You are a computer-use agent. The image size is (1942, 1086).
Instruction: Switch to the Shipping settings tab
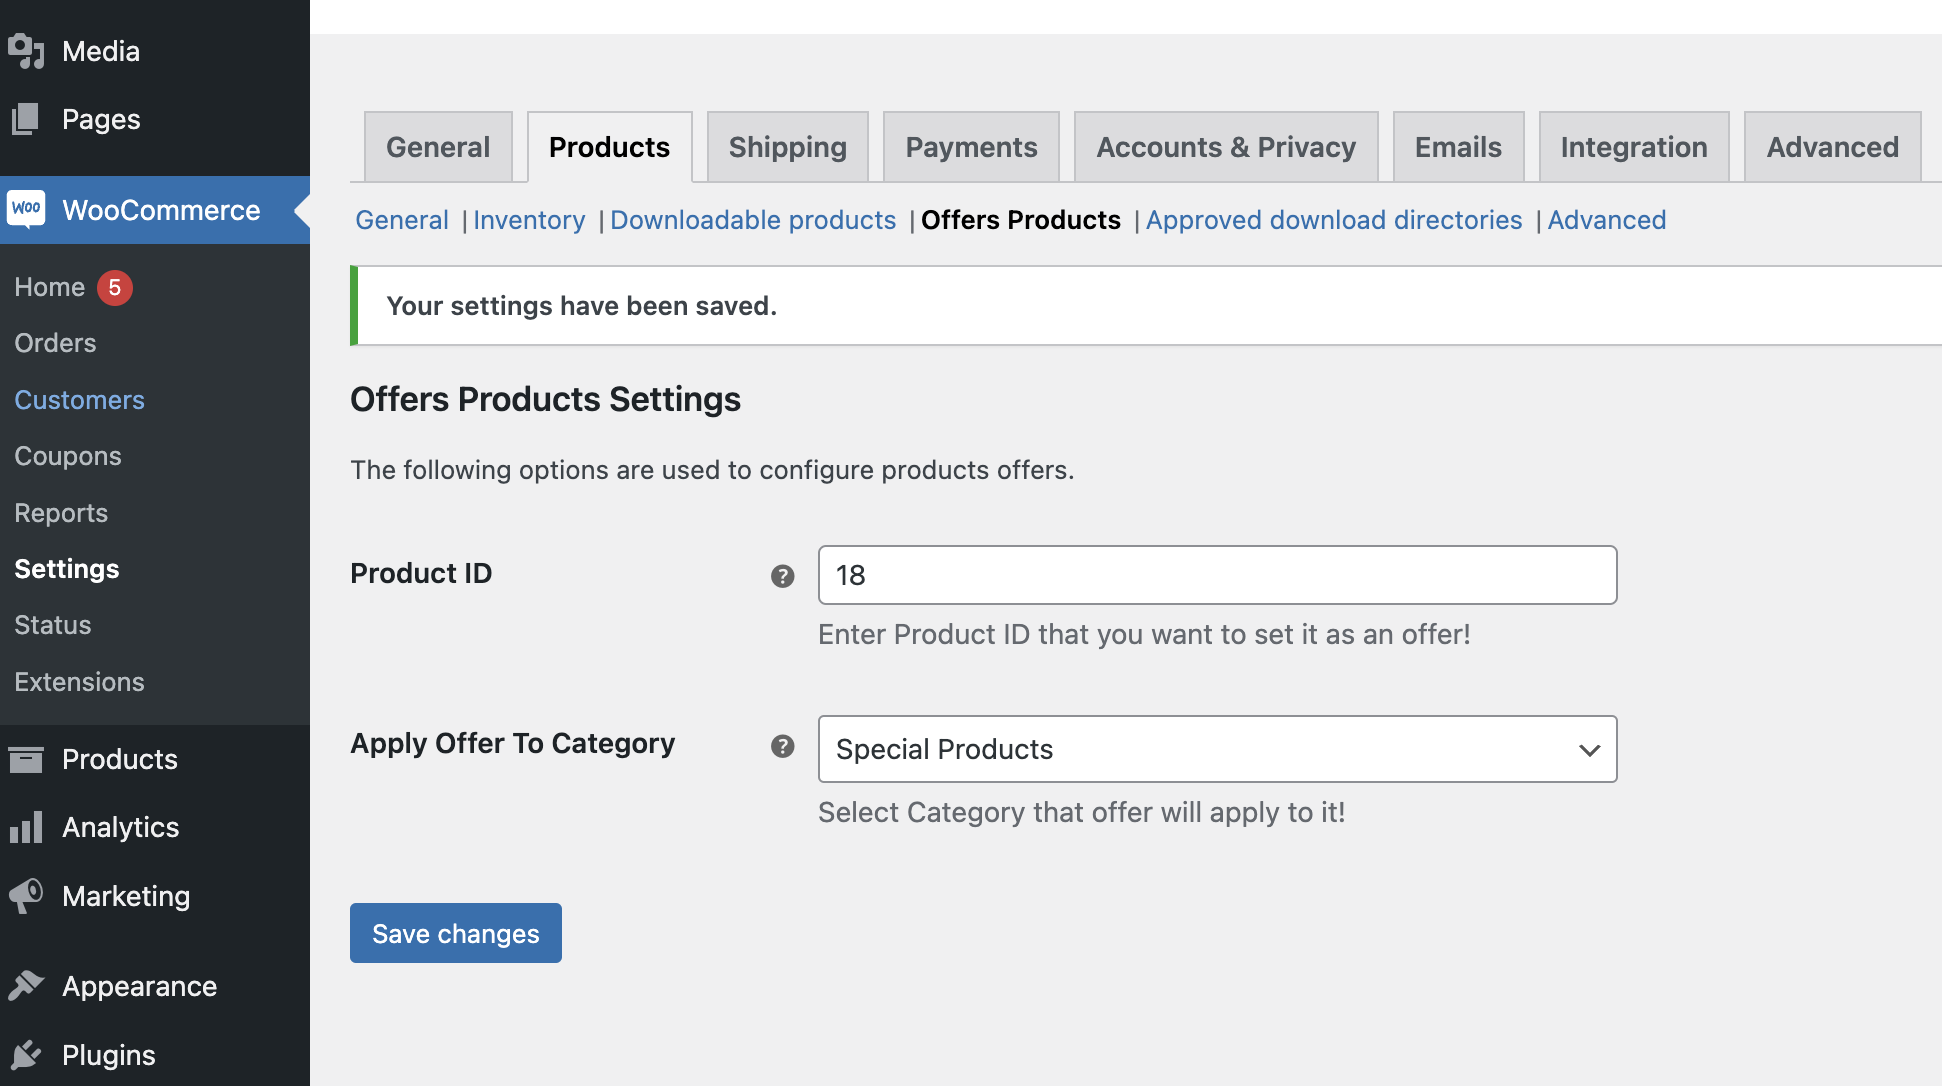(x=787, y=147)
